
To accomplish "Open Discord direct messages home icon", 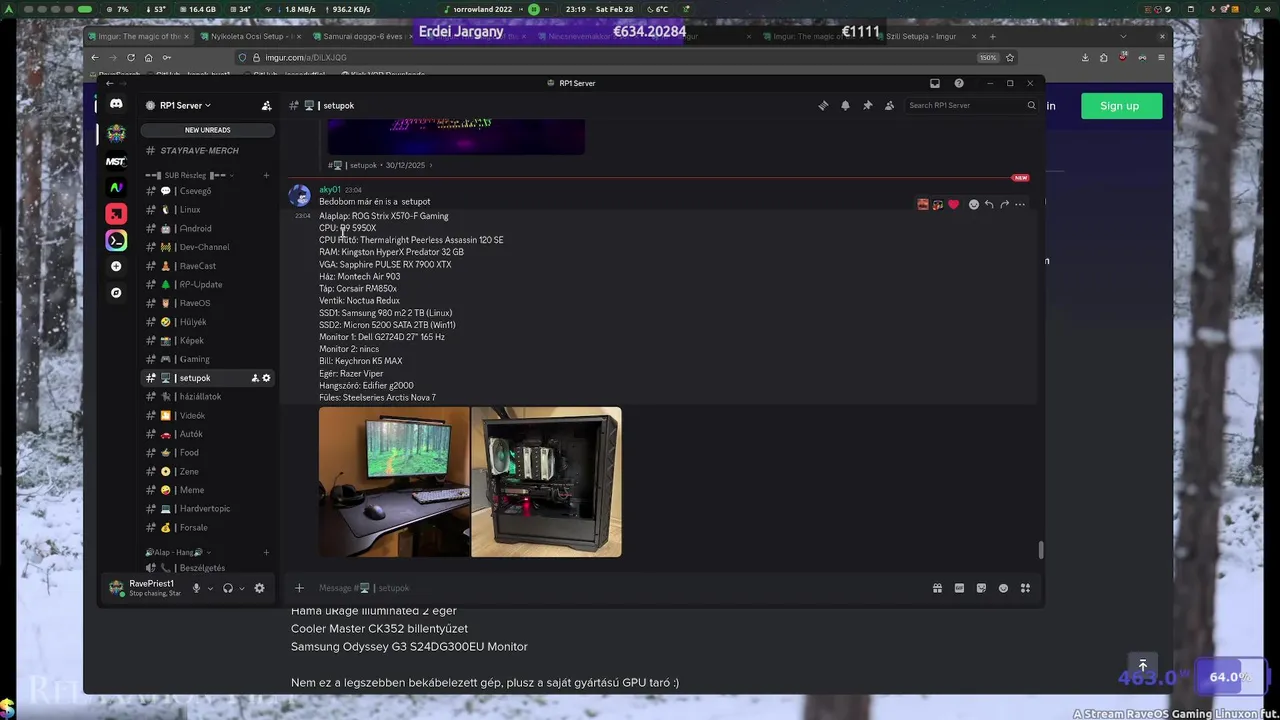I will pyautogui.click(x=116, y=104).
